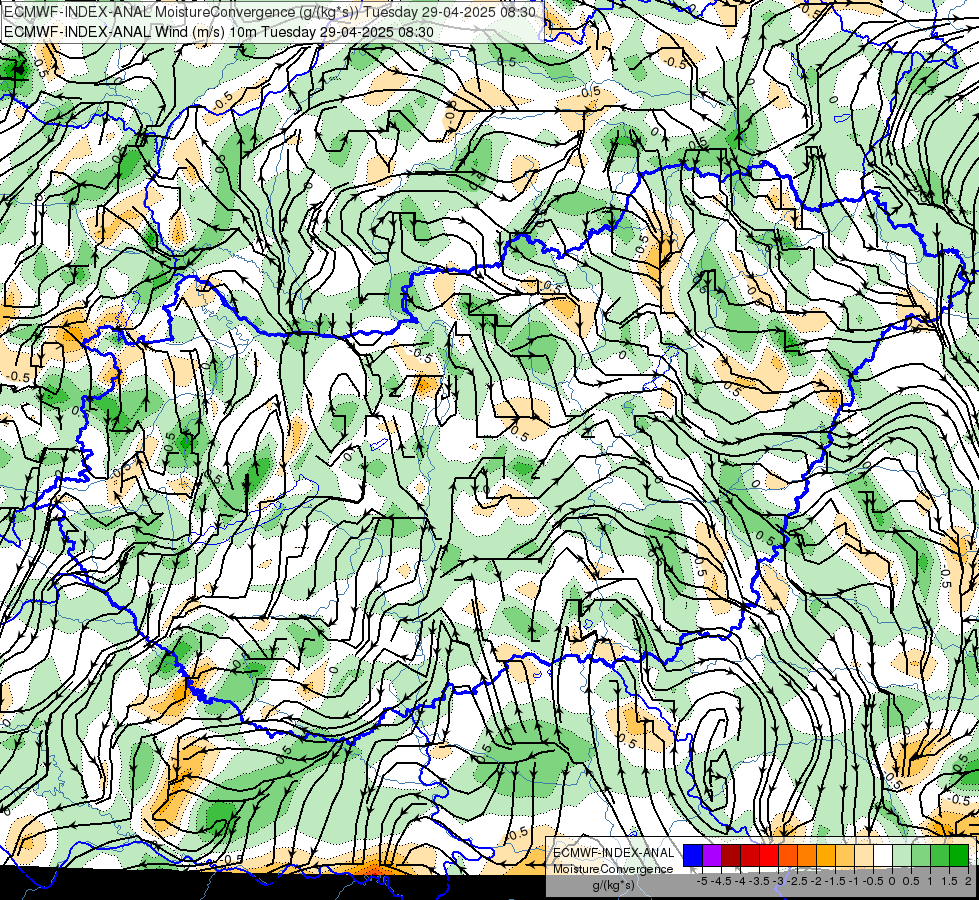The width and height of the screenshot is (979, 900).
Task: Select the medium green swatch between 1 and 1.5
Action: click(x=940, y=855)
